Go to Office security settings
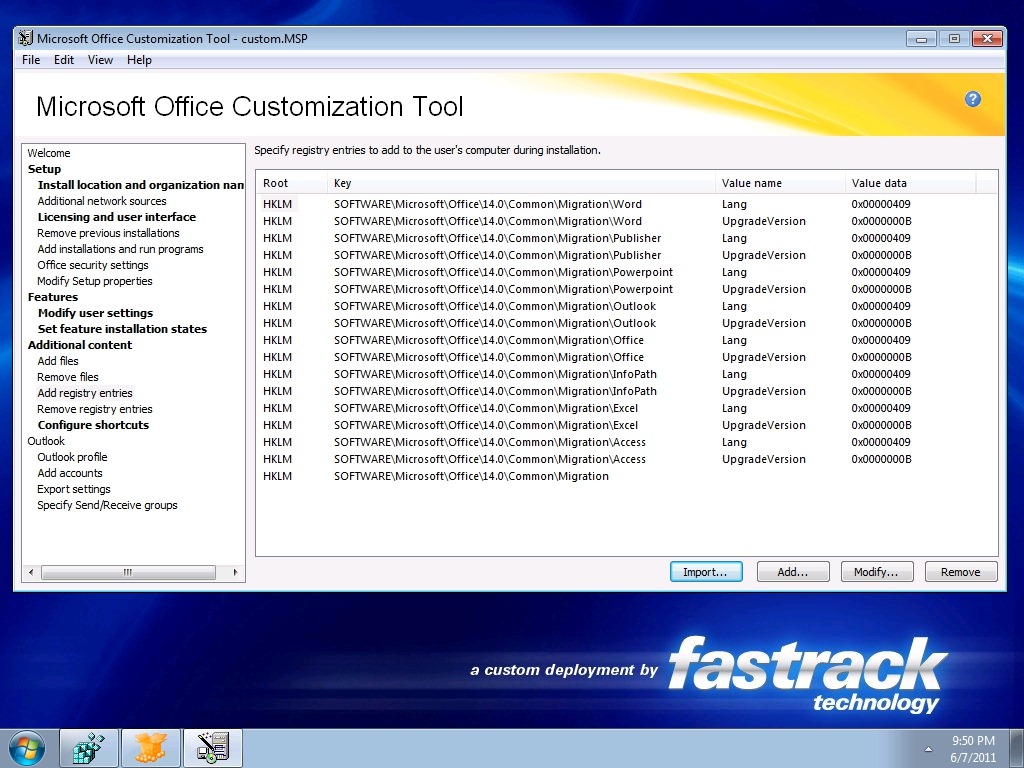Screen dimensions: 1024x768 (x=93, y=265)
